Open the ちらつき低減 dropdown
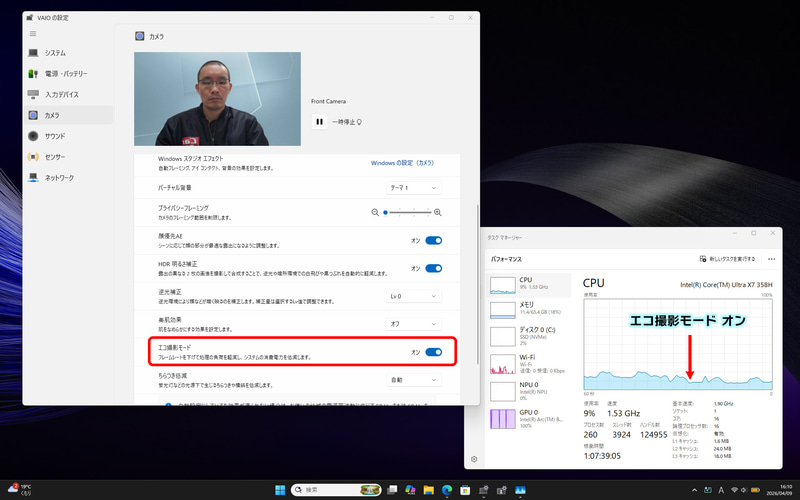The width and height of the screenshot is (800, 500). click(x=413, y=380)
